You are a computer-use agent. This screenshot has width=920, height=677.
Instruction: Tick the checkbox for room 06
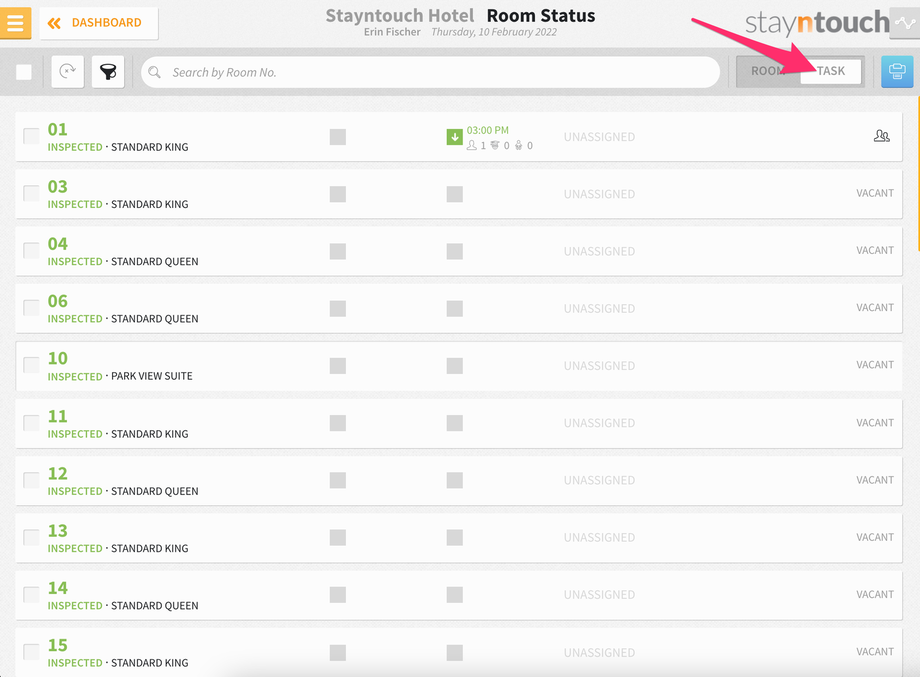(x=31, y=307)
